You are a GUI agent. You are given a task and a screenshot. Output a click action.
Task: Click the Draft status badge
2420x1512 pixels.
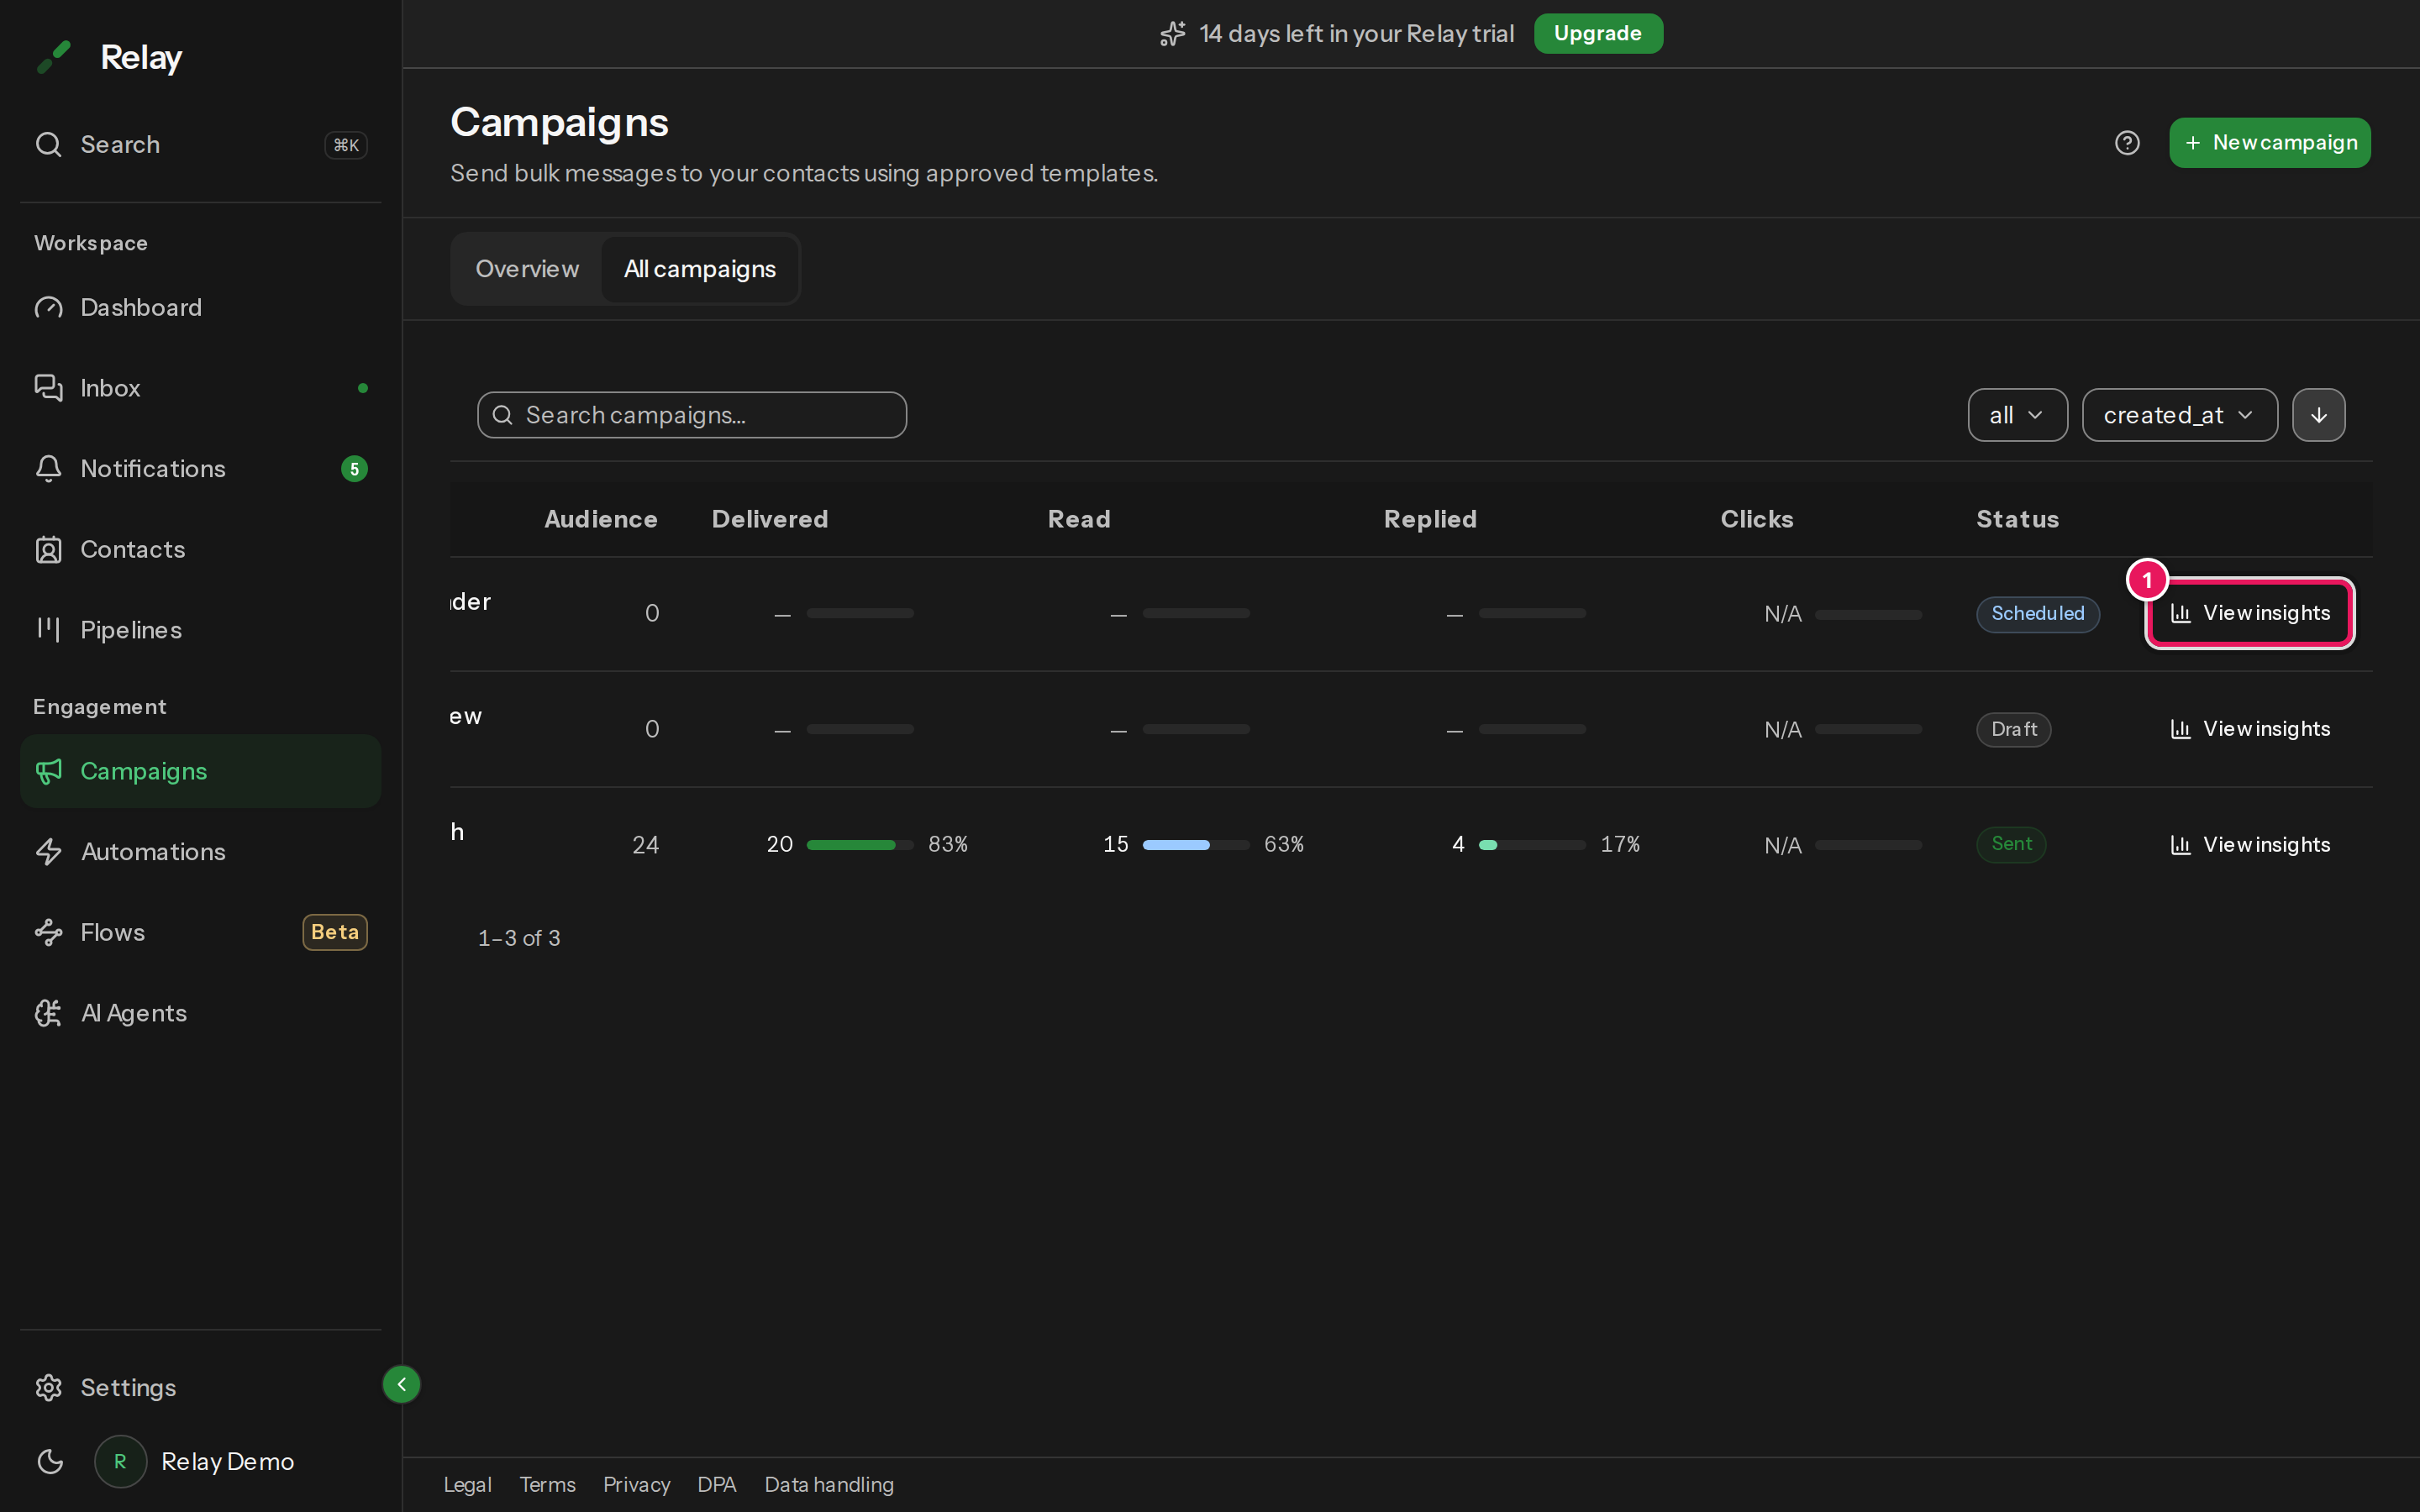tap(2013, 729)
